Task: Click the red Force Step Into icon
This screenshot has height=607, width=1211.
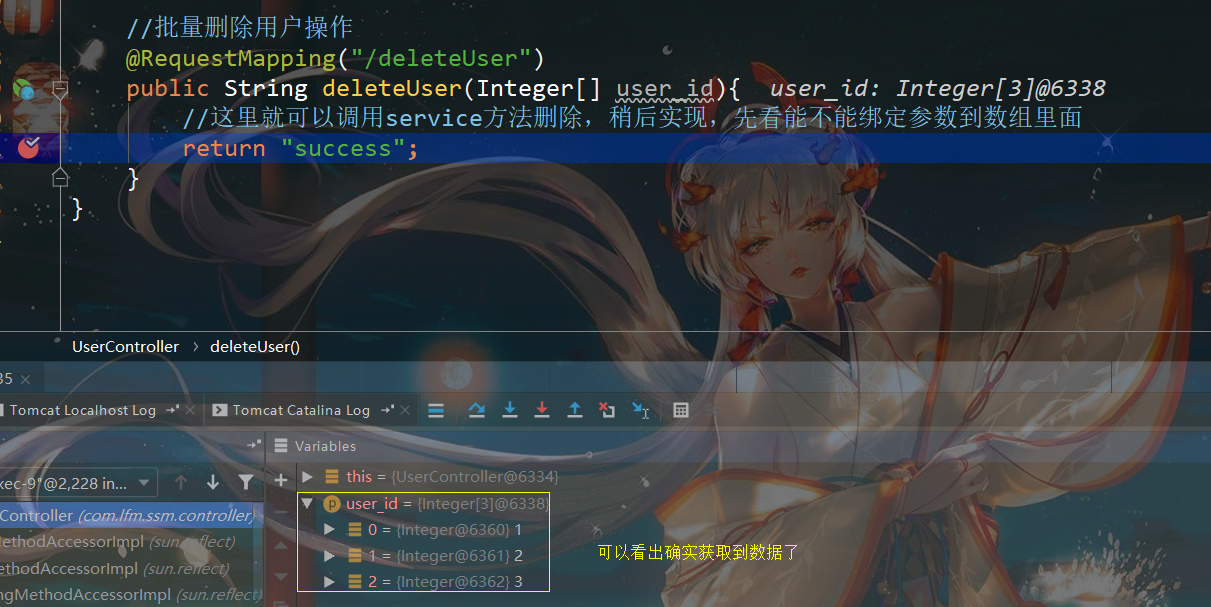Action: click(541, 410)
